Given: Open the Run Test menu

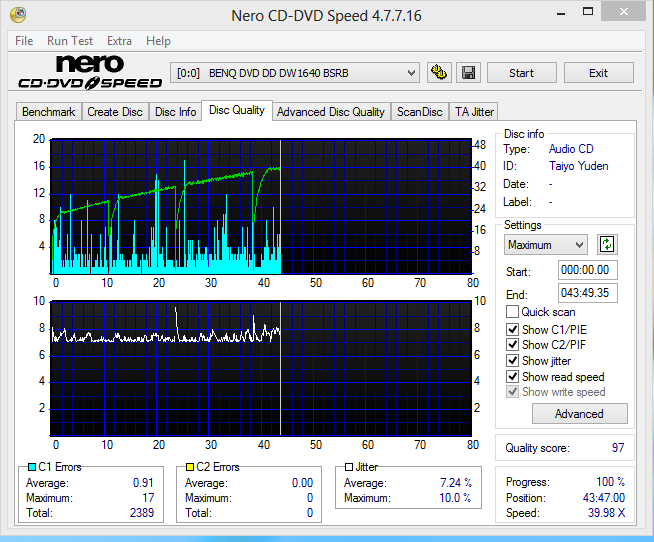Looking at the screenshot, I should click(70, 41).
